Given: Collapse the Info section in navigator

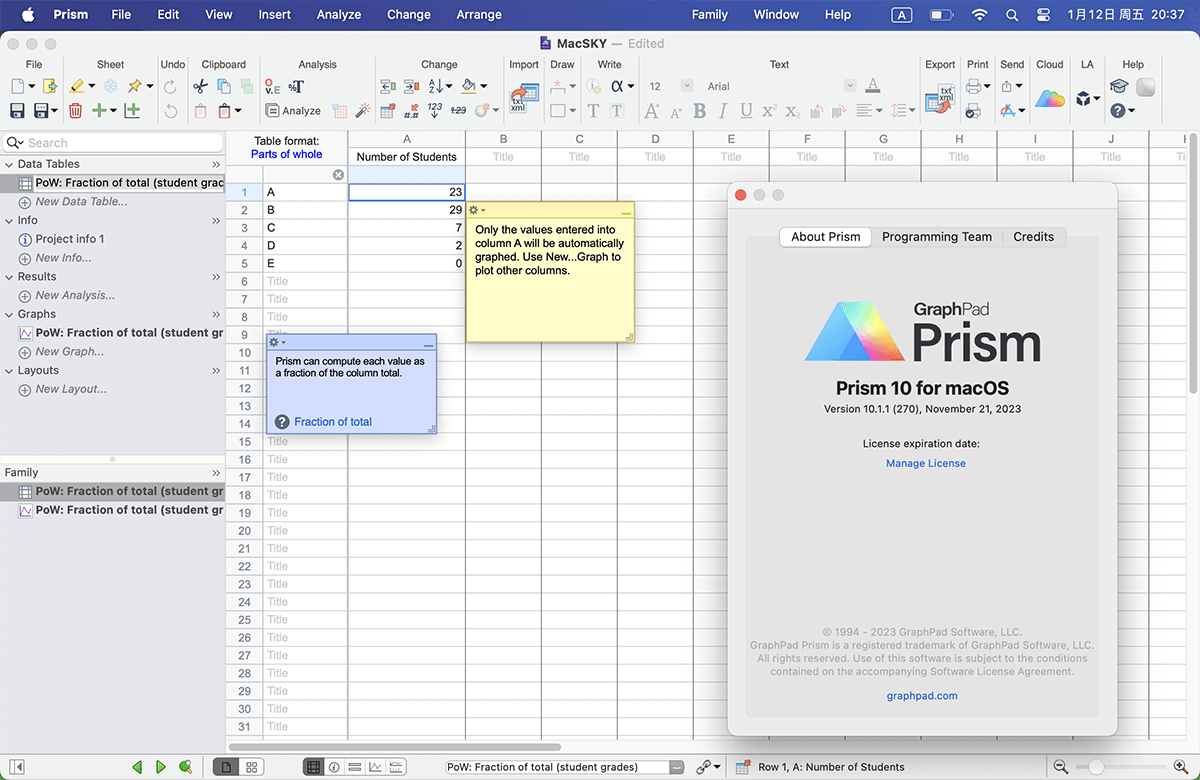Looking at the screenshot, I should click(10, 220).
